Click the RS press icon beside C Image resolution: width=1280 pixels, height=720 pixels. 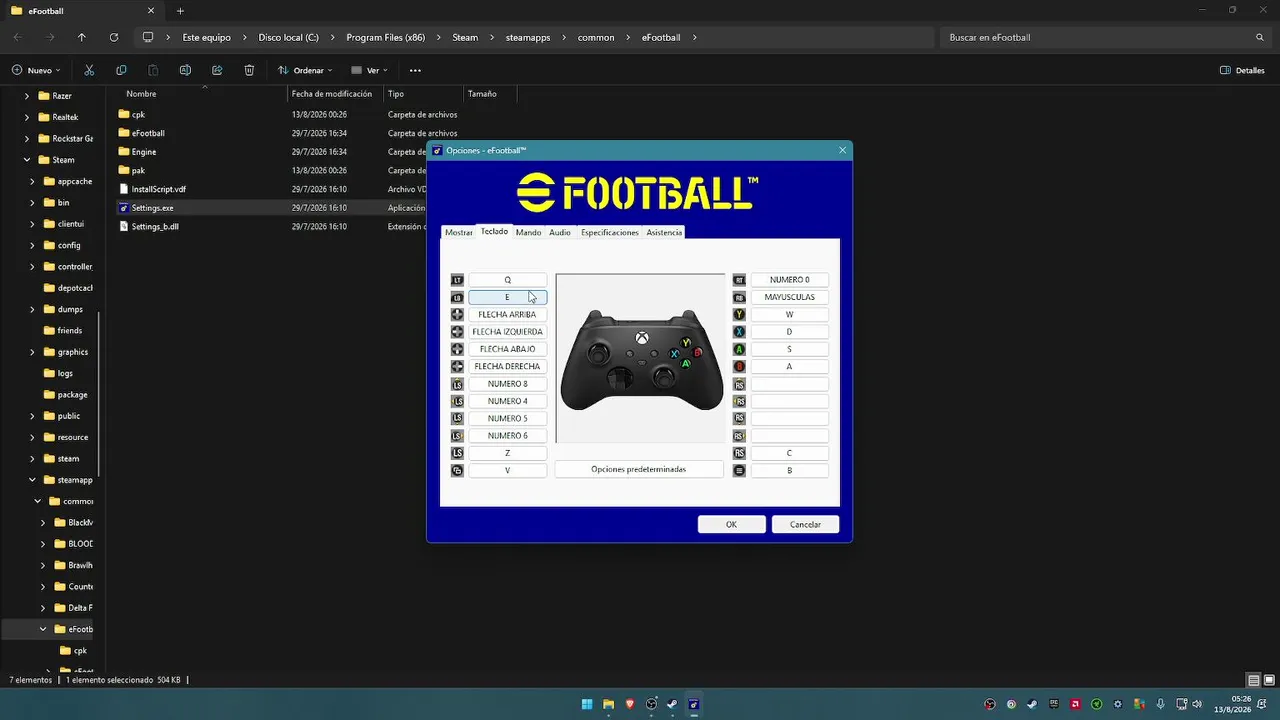pyautogui.click(x=739, y=453)
